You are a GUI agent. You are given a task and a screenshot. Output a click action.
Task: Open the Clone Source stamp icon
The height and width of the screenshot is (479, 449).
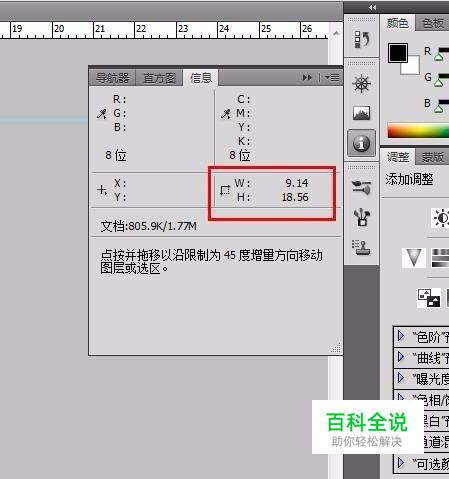[362, 247]
